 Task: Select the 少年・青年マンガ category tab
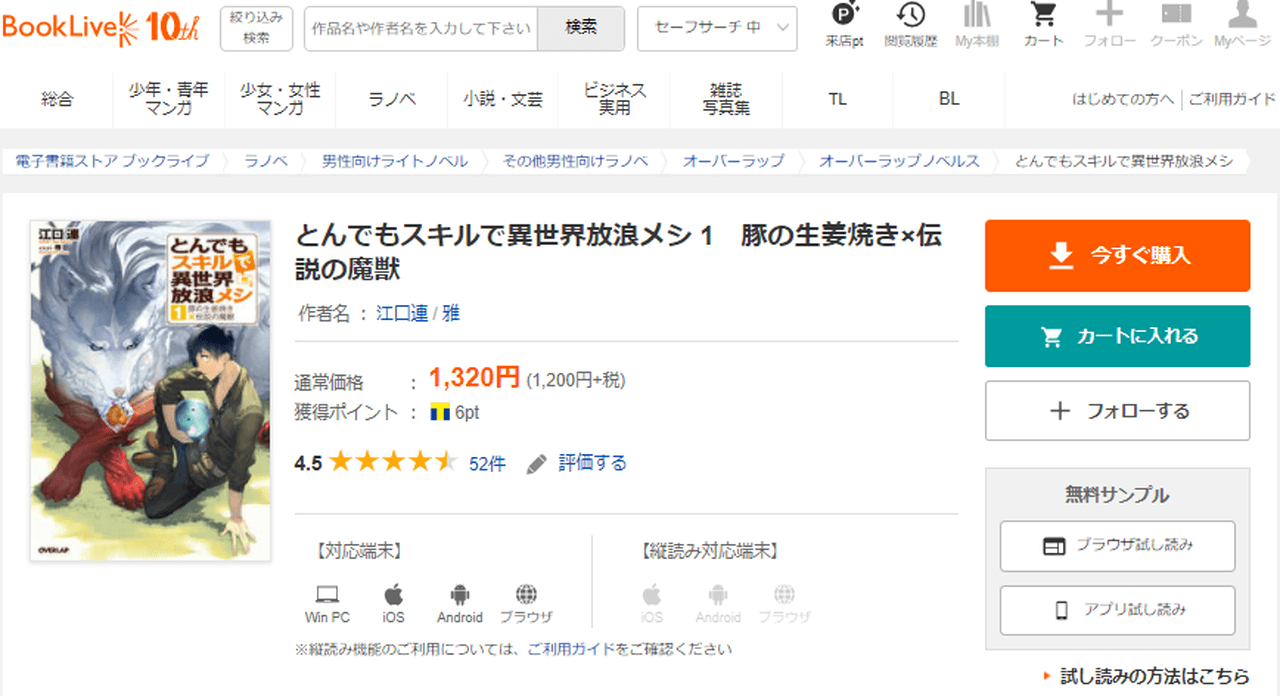pos(169,99)
